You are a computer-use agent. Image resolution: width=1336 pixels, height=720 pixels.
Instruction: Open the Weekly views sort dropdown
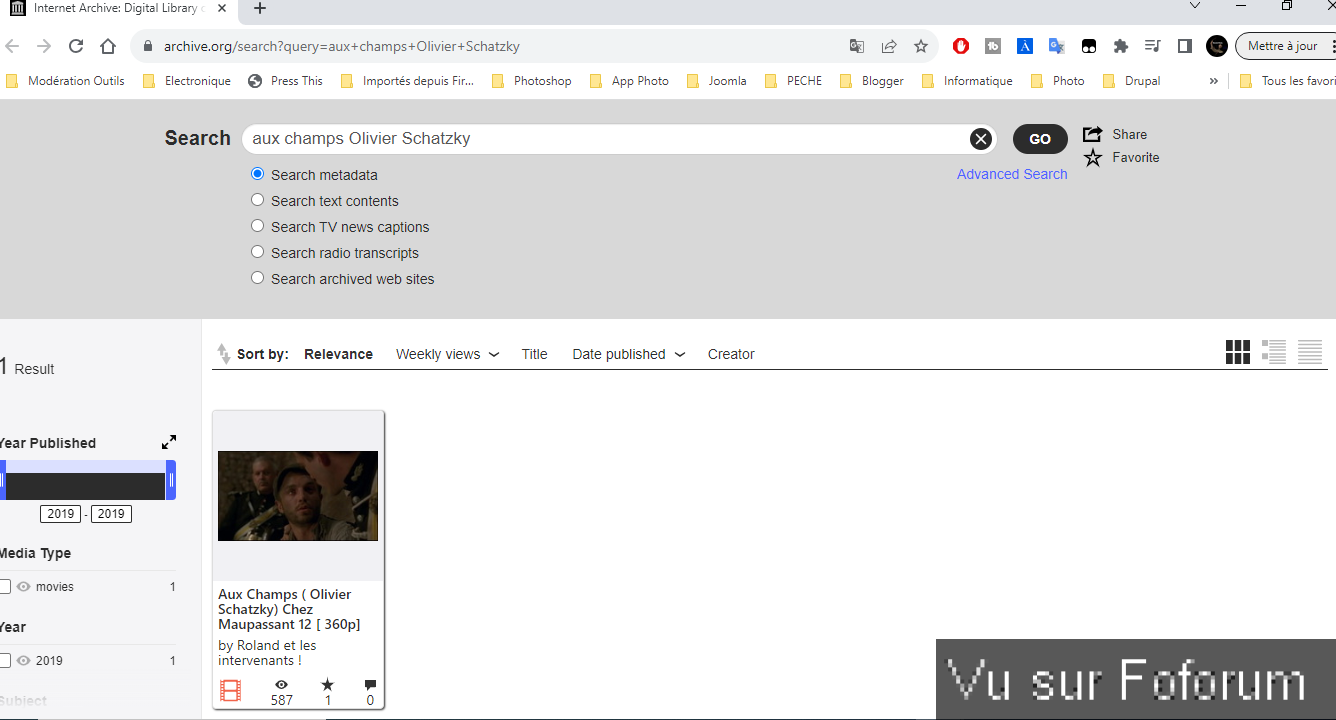pos(447,354)
